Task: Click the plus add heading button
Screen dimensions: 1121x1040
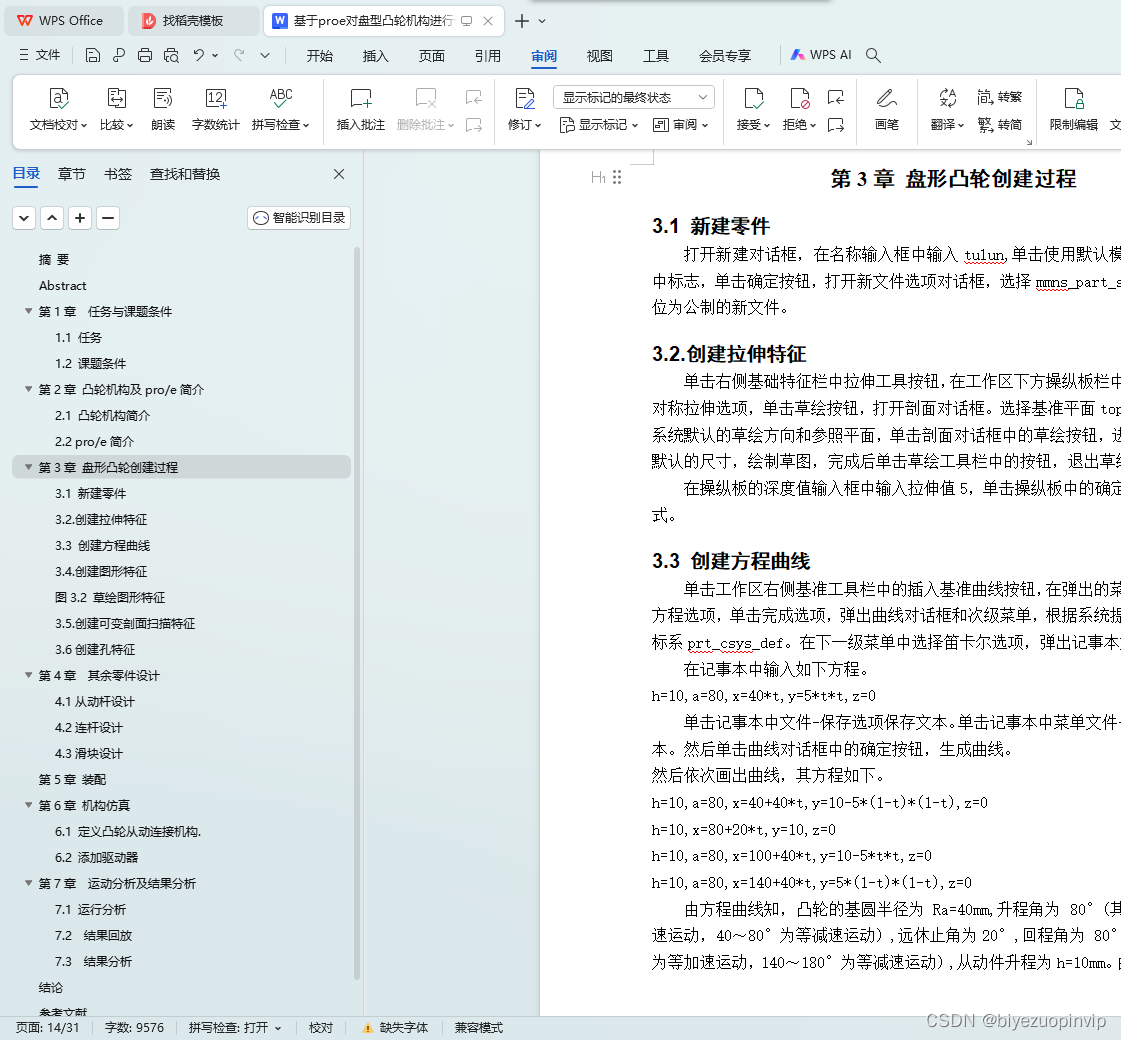Action: (x=80, y=218)
